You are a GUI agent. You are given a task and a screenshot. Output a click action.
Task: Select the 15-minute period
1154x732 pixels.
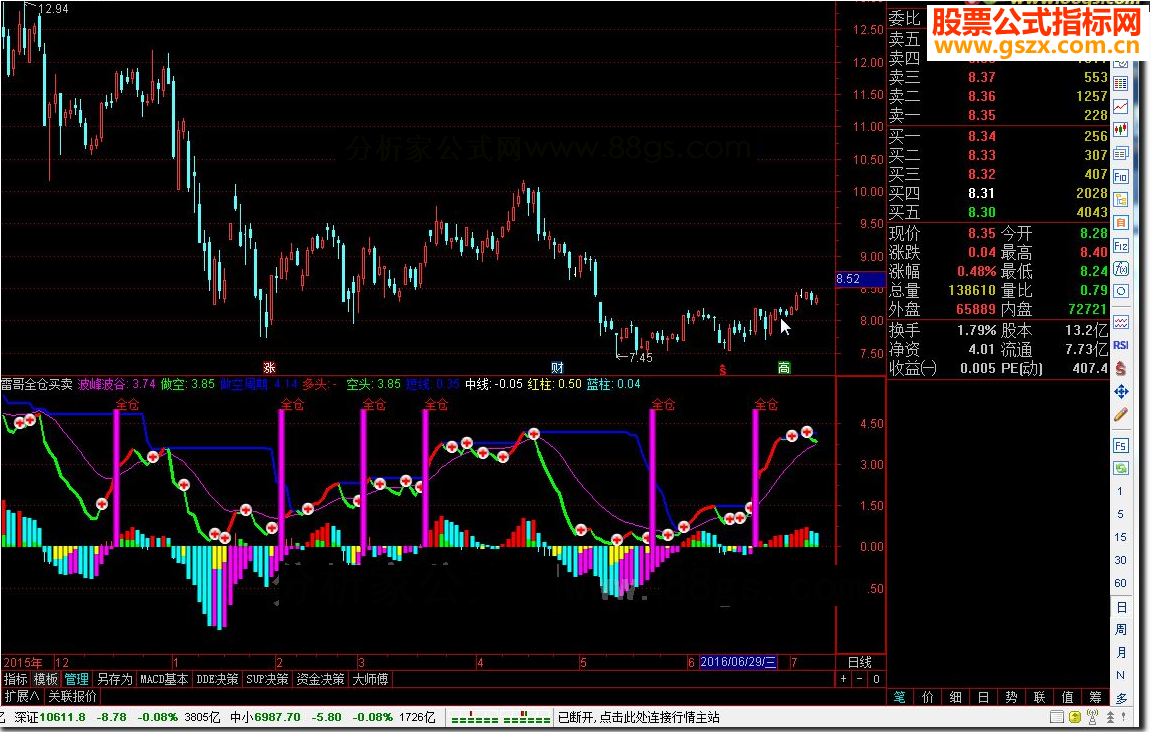point(1120,536)
